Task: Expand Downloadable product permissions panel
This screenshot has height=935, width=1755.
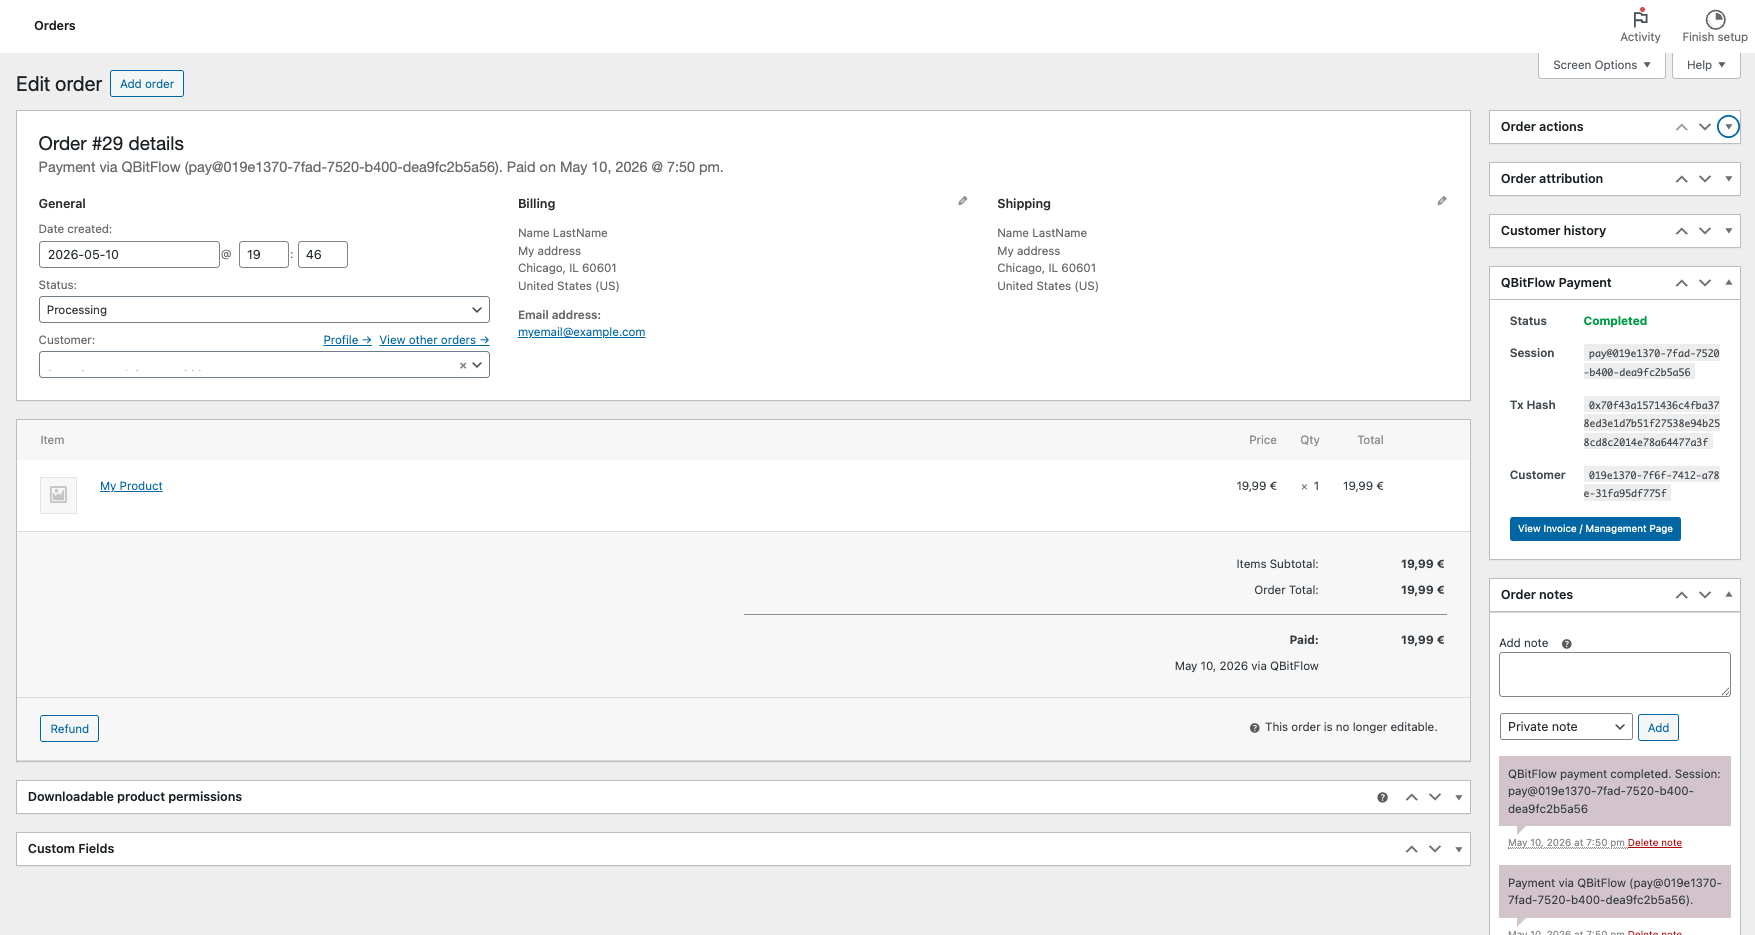Action: coord(1458,797)
